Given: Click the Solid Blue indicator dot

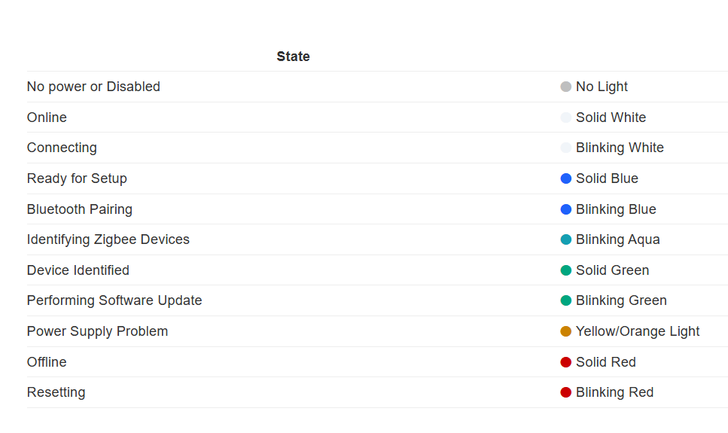Looking at the screenshot, I should coord(566,179).
